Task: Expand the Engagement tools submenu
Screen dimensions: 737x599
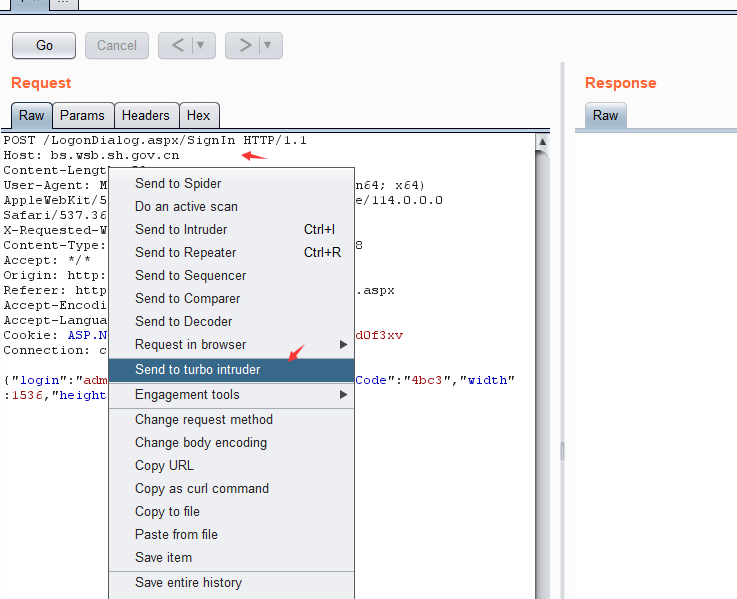Action: [x=187, y=395]
